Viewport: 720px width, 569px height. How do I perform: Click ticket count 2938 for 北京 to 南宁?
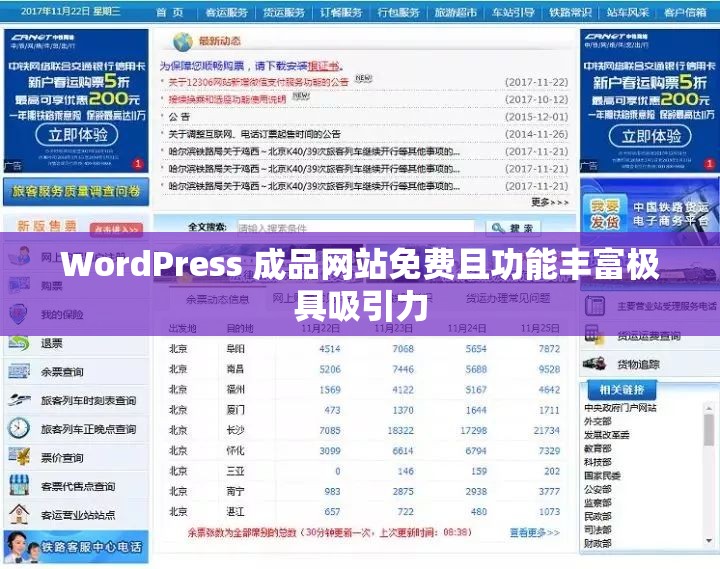[x=476, y=491]
